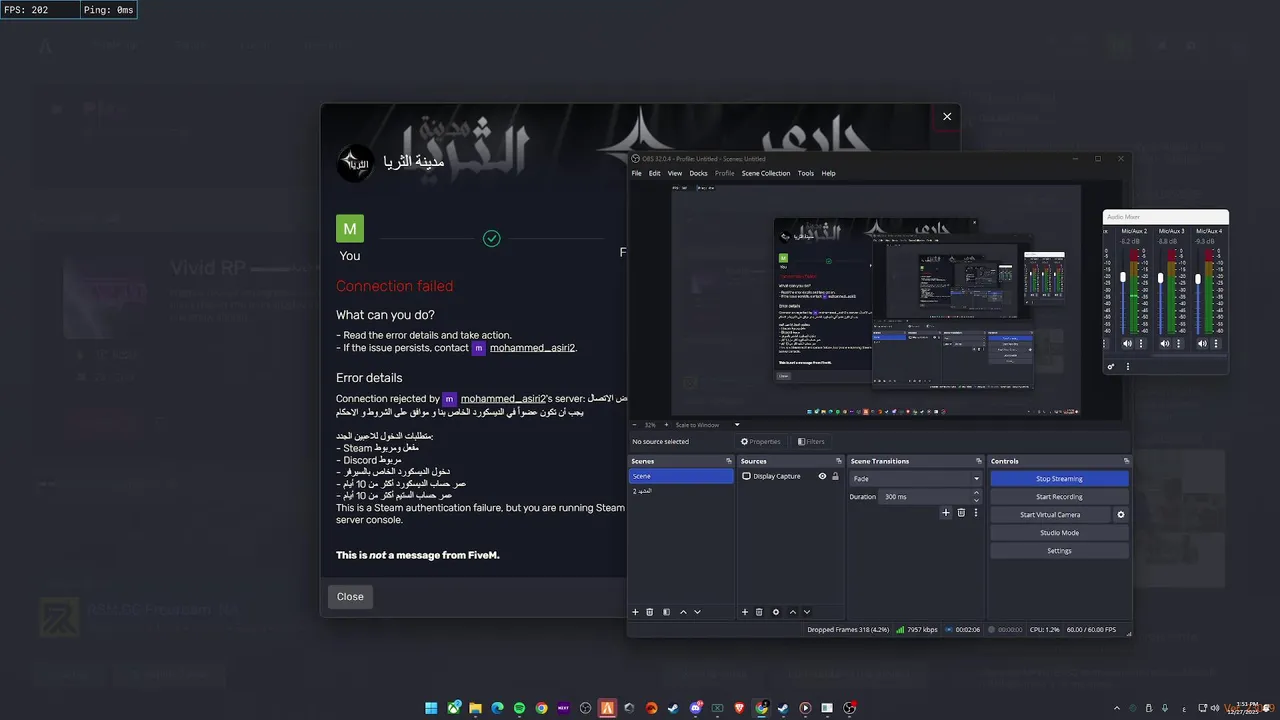This screenshot has height=720, width=1280.
Task: Open OBS Docks menu
Action: click(x=698, y=173)
